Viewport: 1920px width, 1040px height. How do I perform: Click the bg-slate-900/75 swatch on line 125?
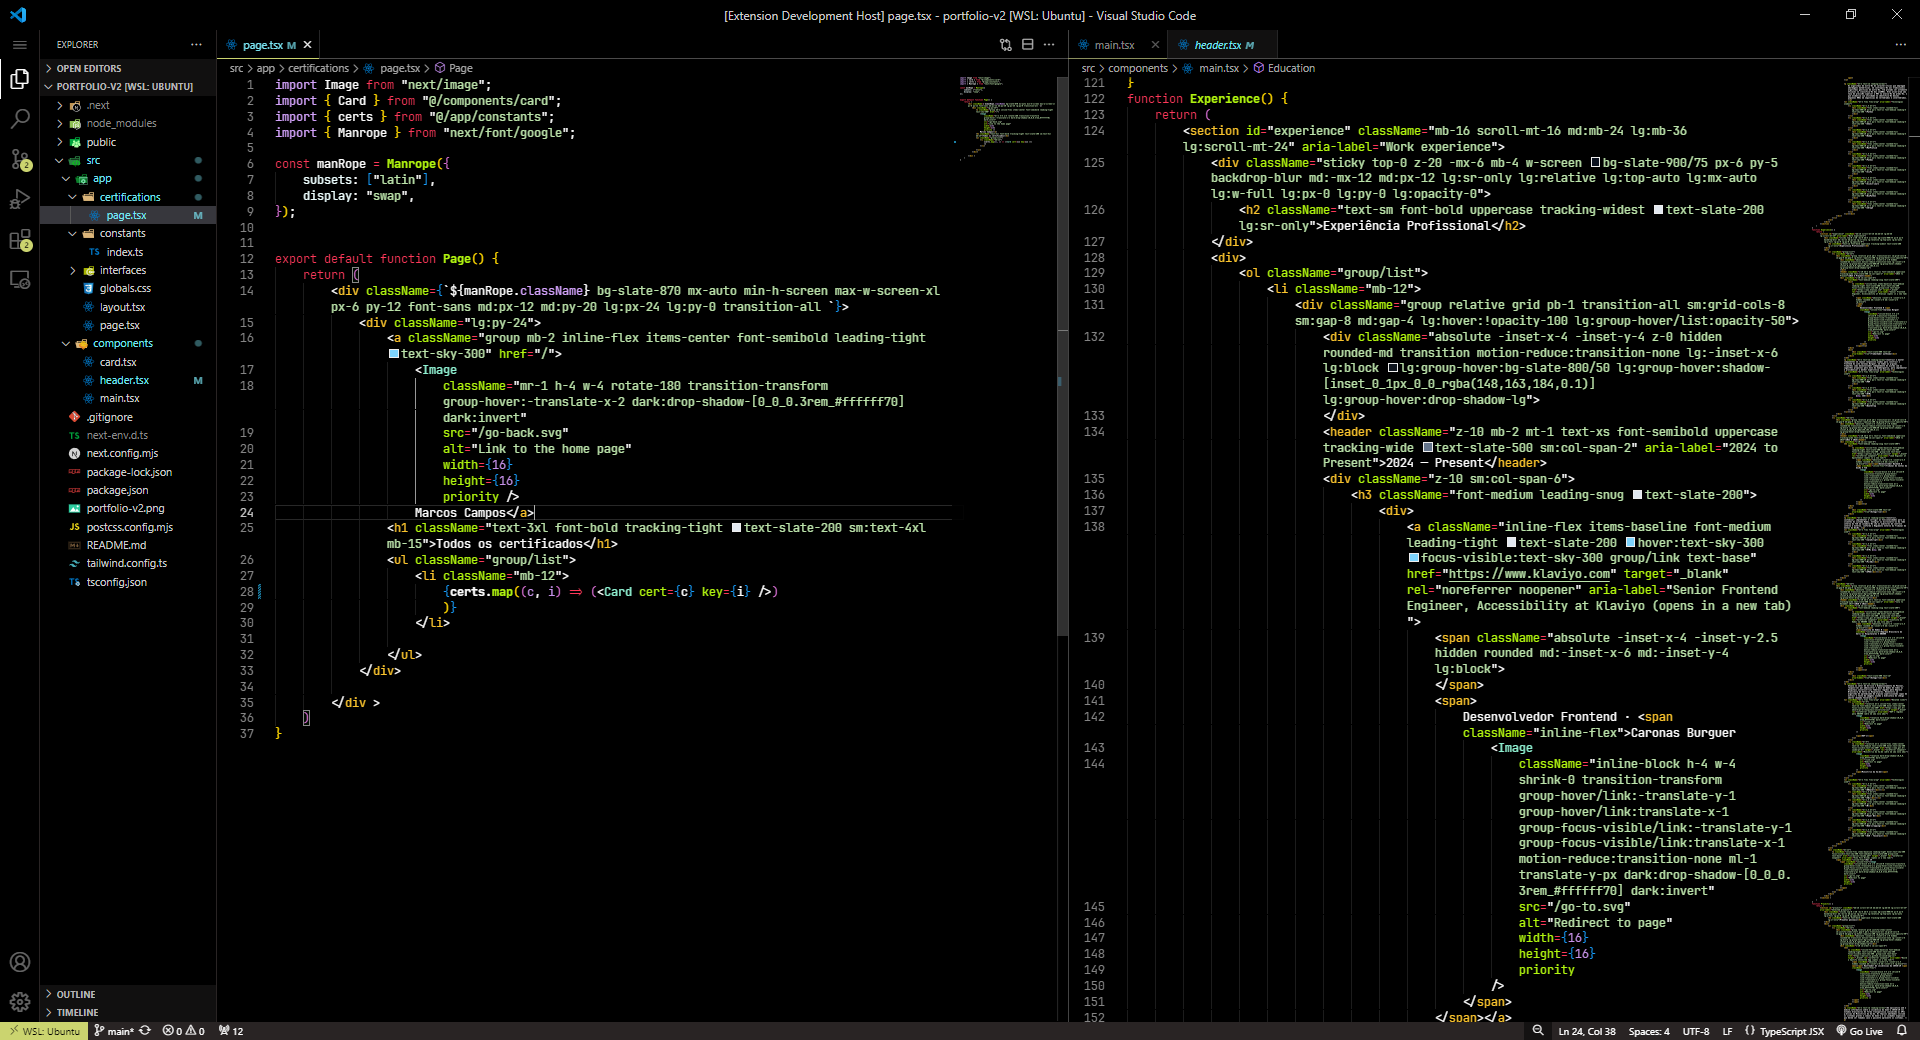tap(1596, 163)
